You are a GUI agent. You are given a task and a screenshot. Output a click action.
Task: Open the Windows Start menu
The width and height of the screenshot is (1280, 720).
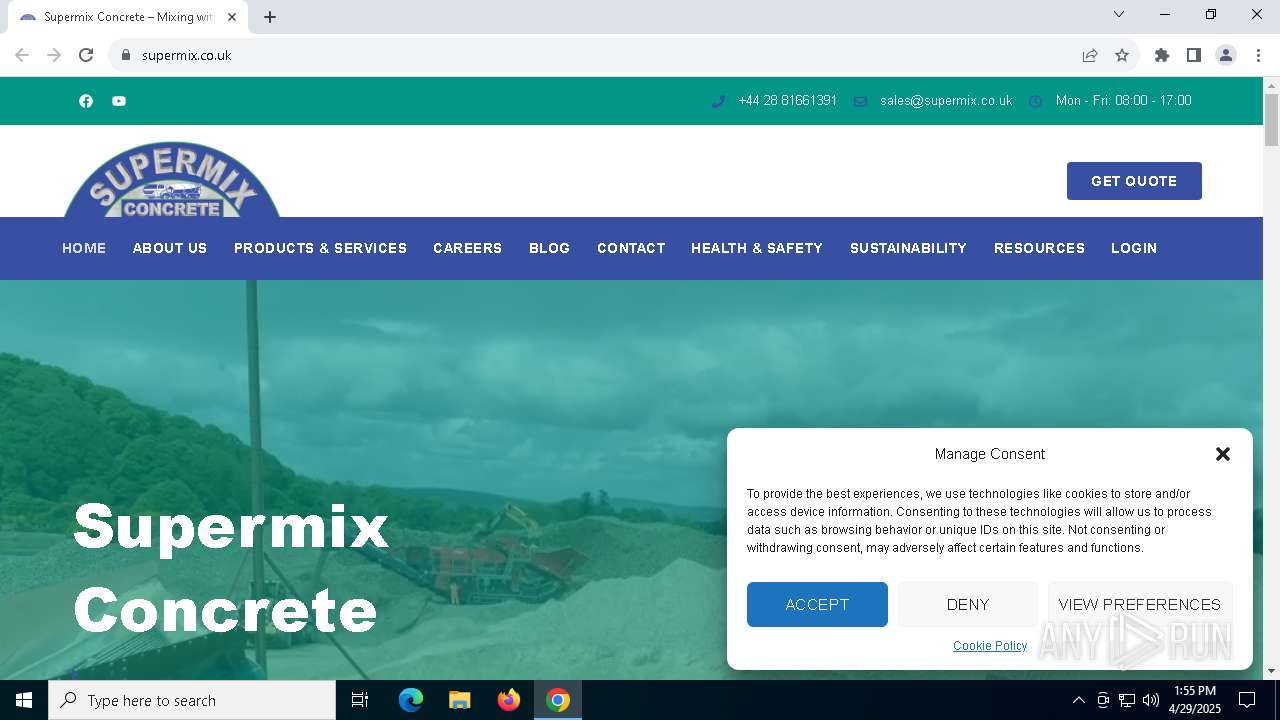click(x=24, y=700)
